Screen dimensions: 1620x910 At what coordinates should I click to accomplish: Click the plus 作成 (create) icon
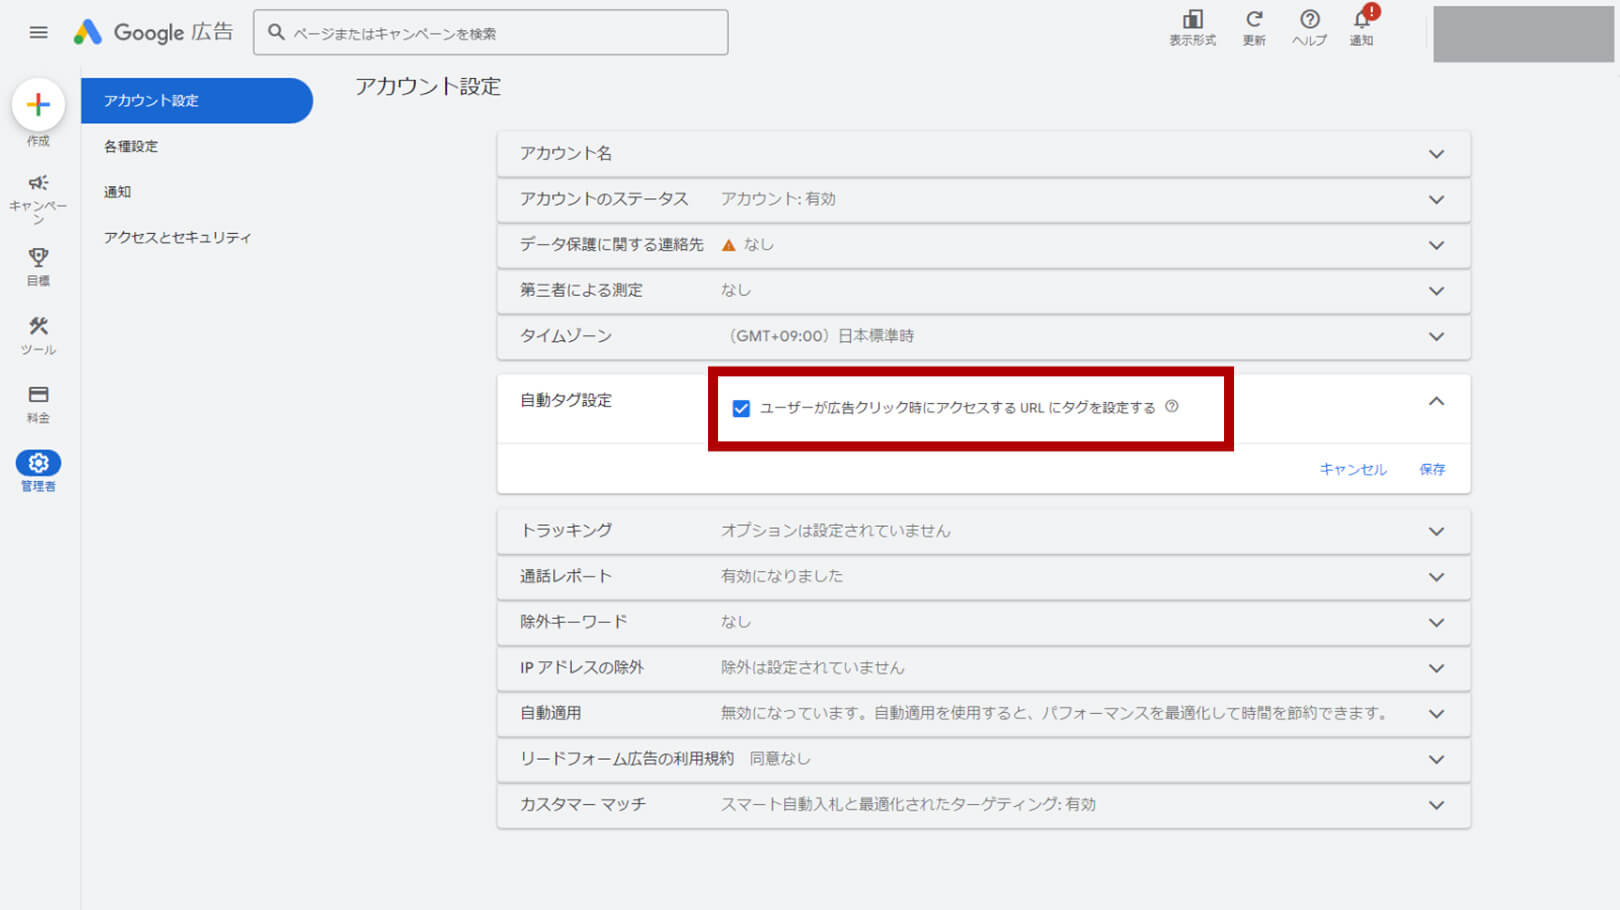click(38, 104)
